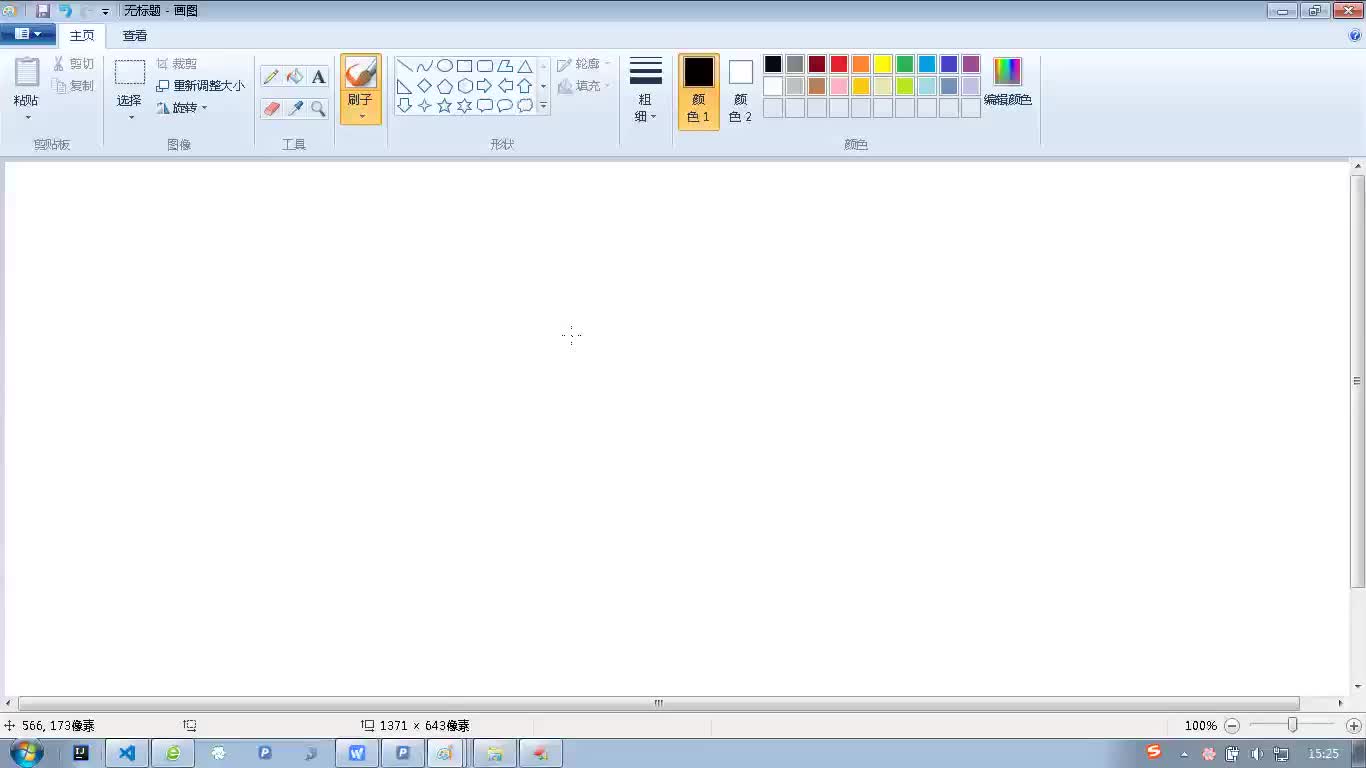Select Color 1 (颜色 1) box
Screen dimensions: 1366x768
click(699, 91)
